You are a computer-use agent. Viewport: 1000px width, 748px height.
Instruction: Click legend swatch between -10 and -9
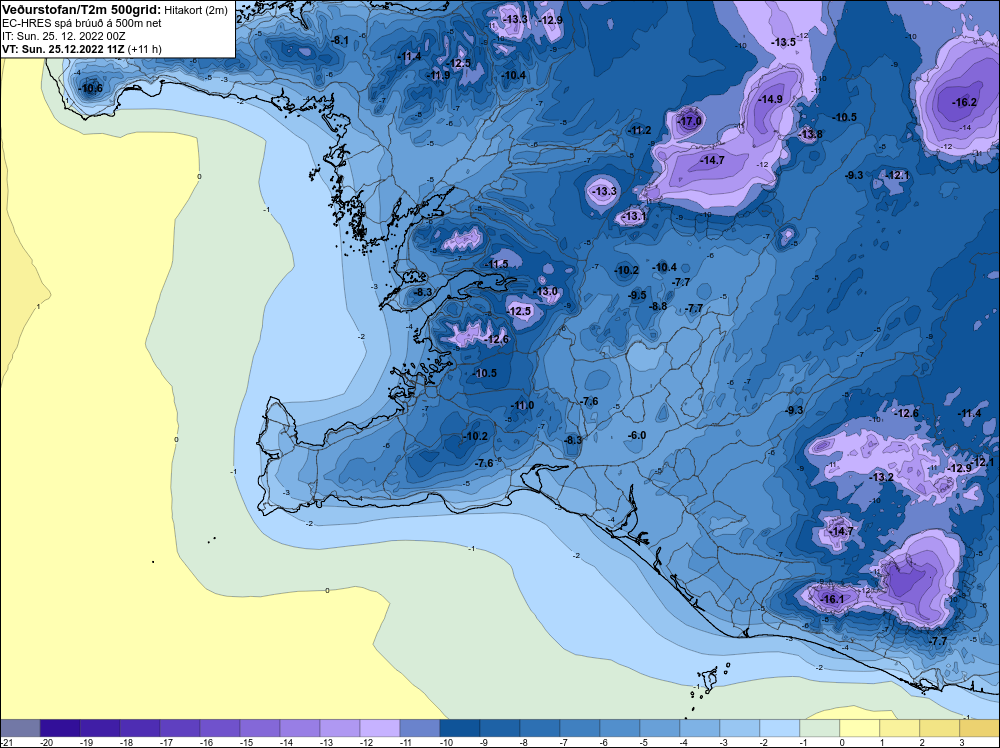coord(460,728)
